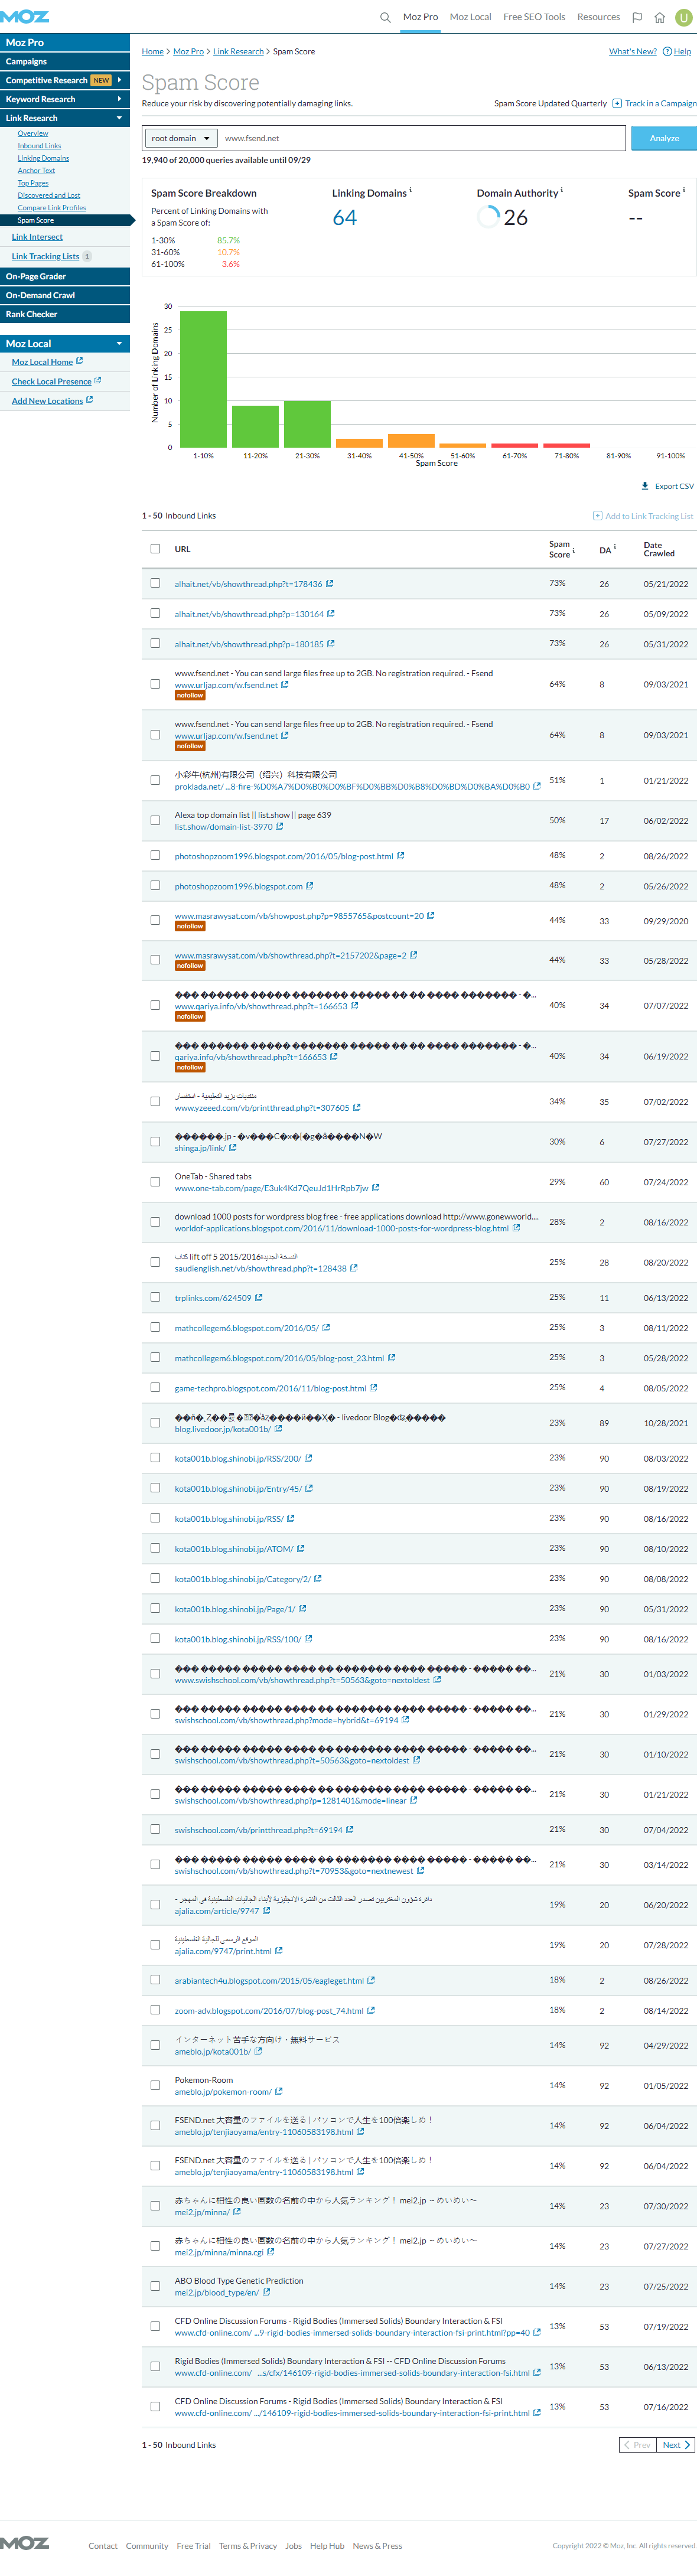The image size is (697, 2576).
Task: Click the Domain Authority 26 progress ring
Action: pyautogui.click(x=489, y=217)
